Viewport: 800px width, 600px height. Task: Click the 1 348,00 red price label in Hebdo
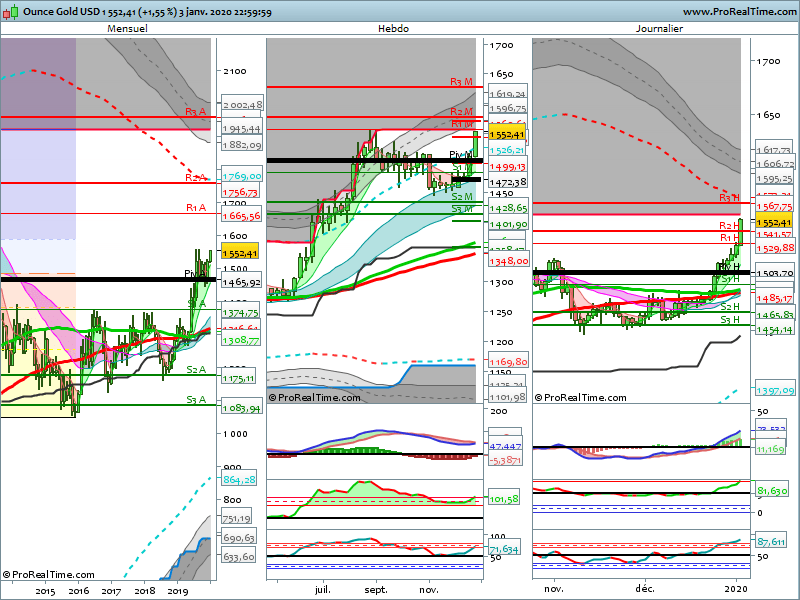tap(508, 262)
